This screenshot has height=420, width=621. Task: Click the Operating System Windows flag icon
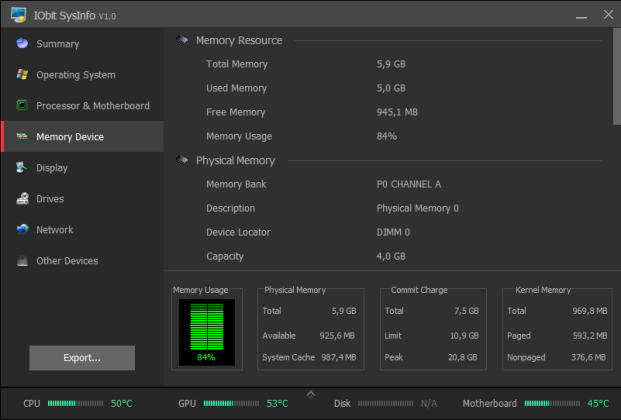click(22, 74)
